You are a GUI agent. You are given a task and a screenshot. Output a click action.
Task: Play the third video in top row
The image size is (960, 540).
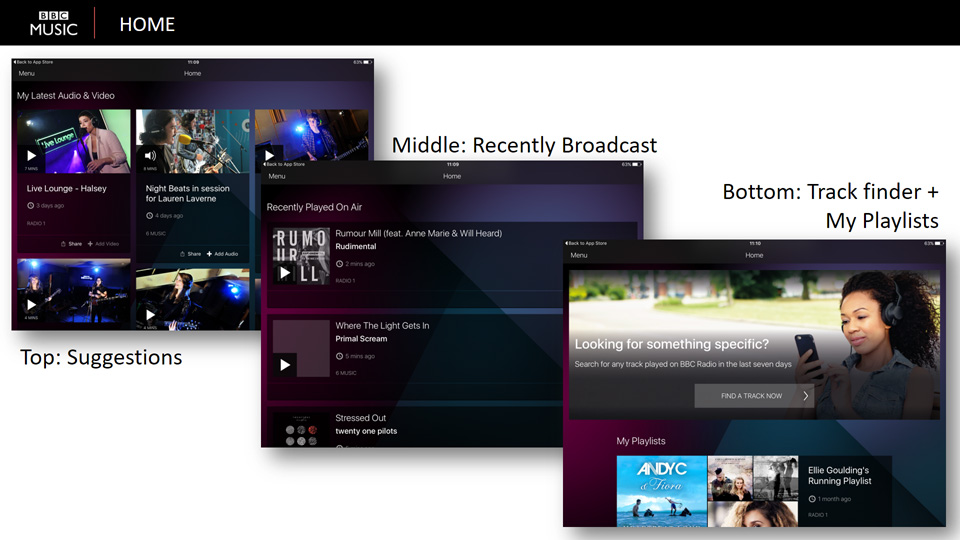(x=269, y=156)
